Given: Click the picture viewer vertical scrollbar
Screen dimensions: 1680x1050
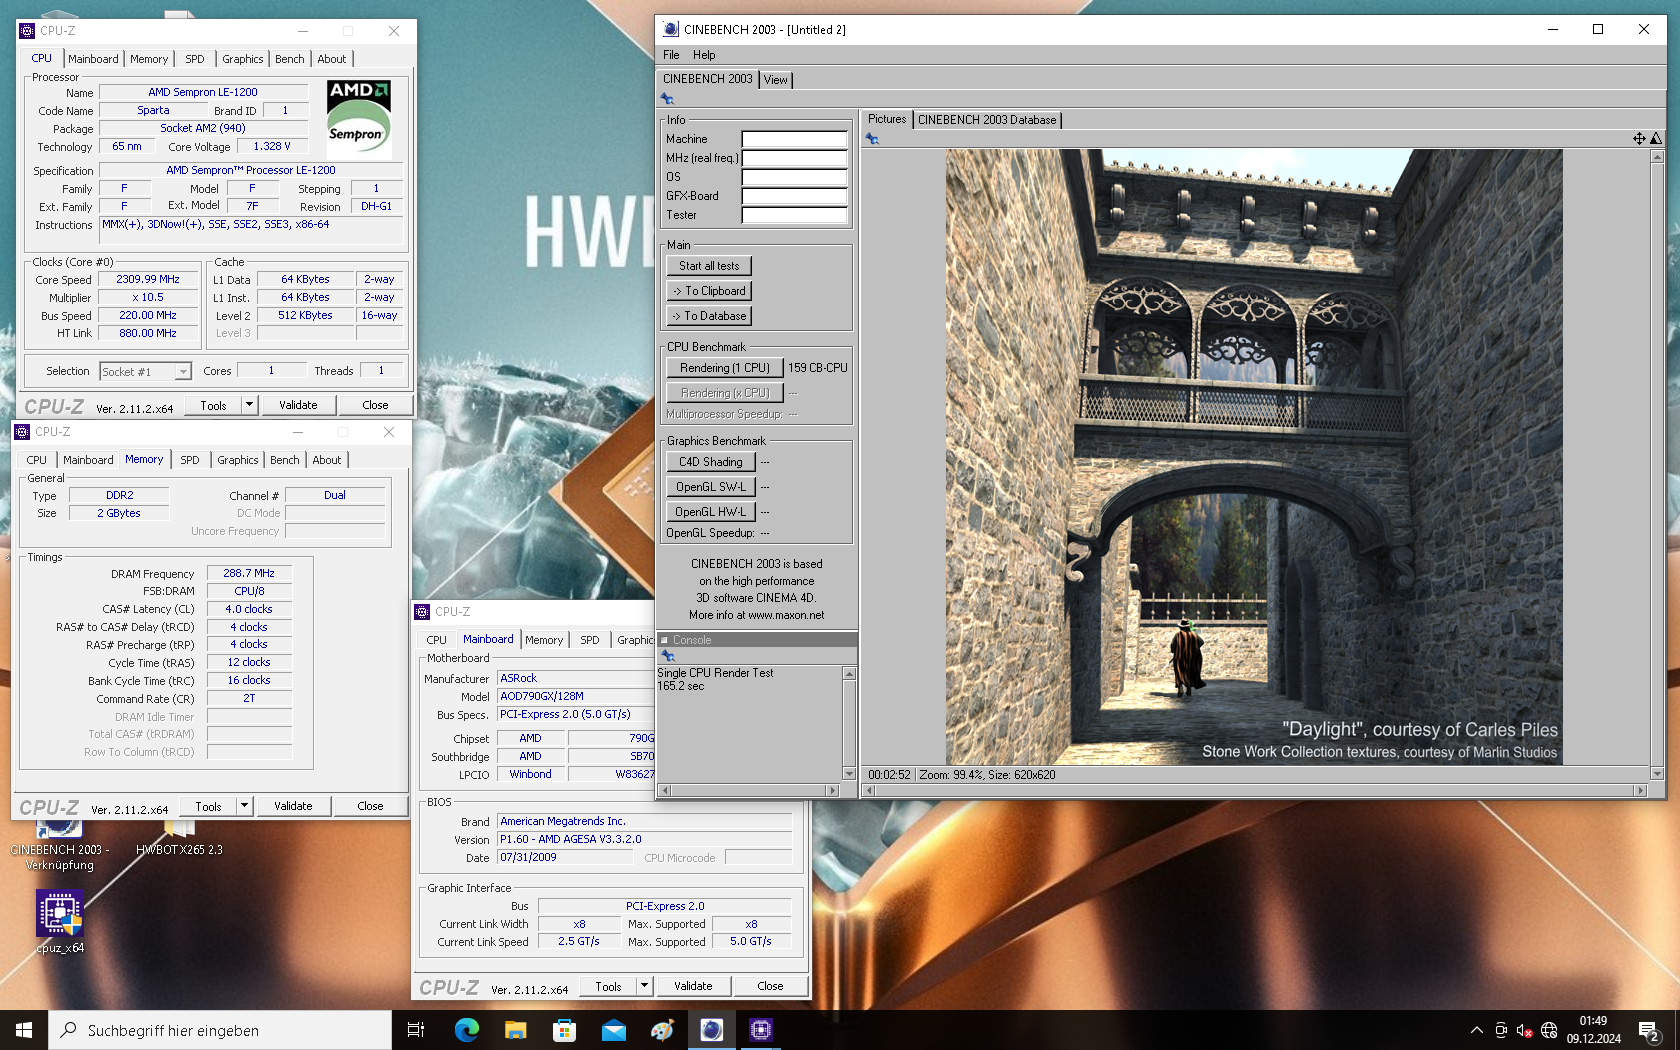Looking at the screenshot, I should [1656, 465].
